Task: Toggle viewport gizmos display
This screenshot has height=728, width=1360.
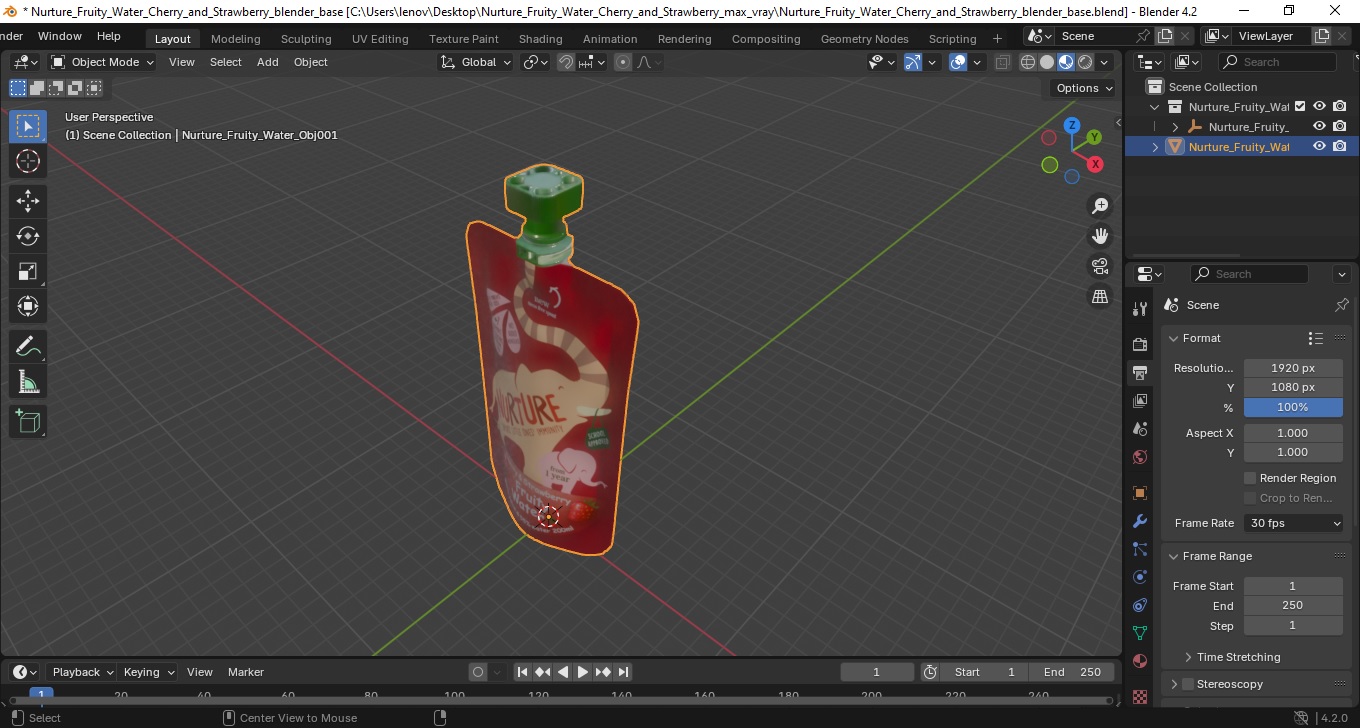Action: [x=913, y=62]
